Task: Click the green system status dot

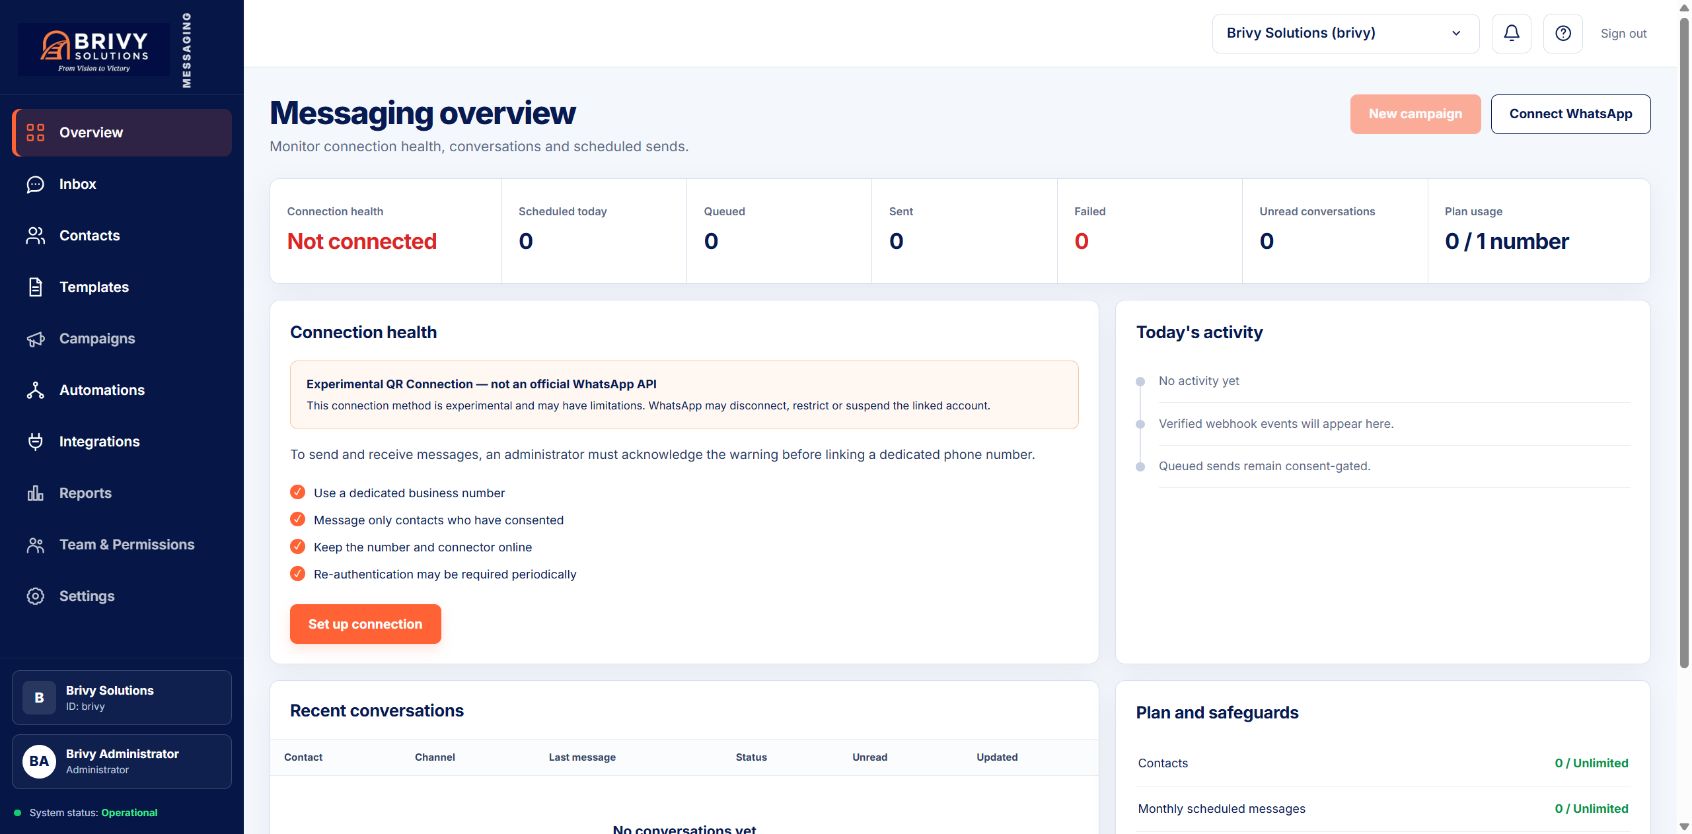Action: (18, 813)
